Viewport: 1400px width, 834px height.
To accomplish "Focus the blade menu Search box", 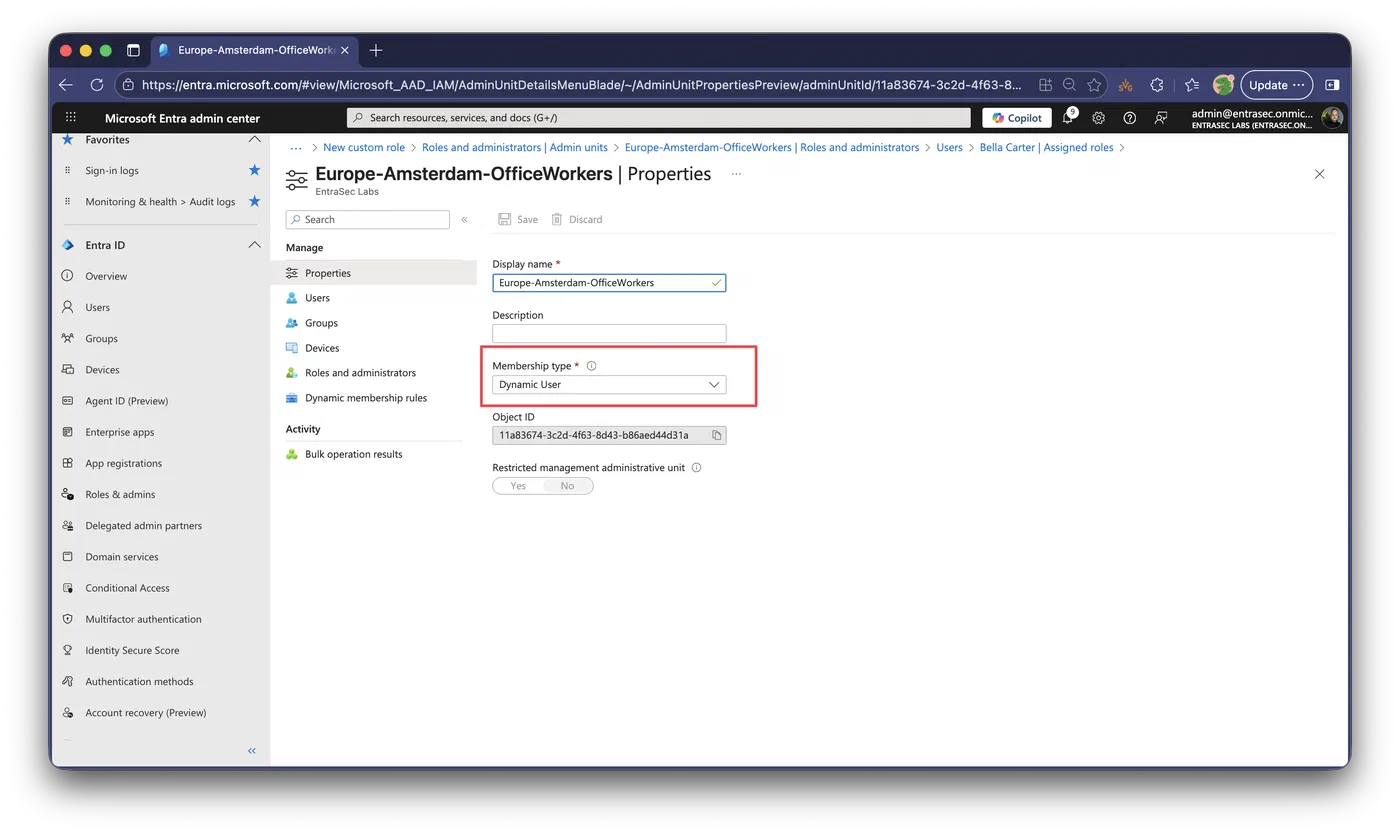I will [x=368, y=219].
